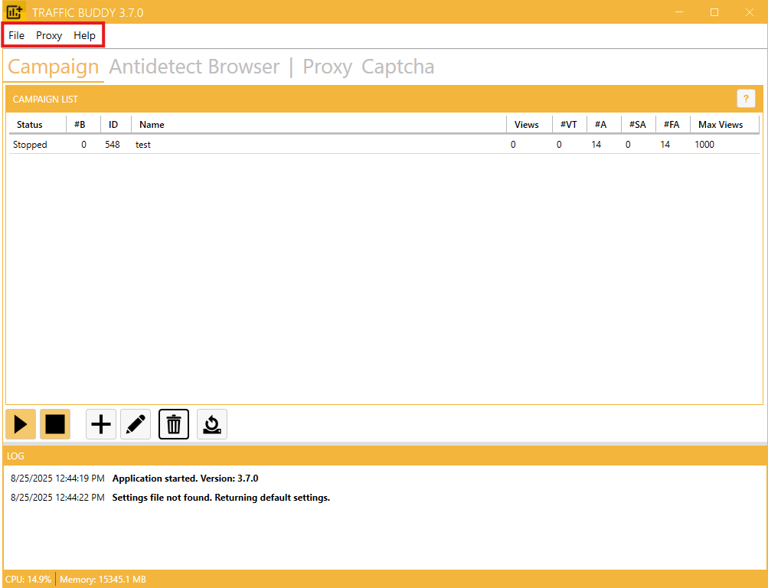768x588 pixels.
Task: Go to the Proxy tab
Action: pyautogui.click(x=327, y=67)
